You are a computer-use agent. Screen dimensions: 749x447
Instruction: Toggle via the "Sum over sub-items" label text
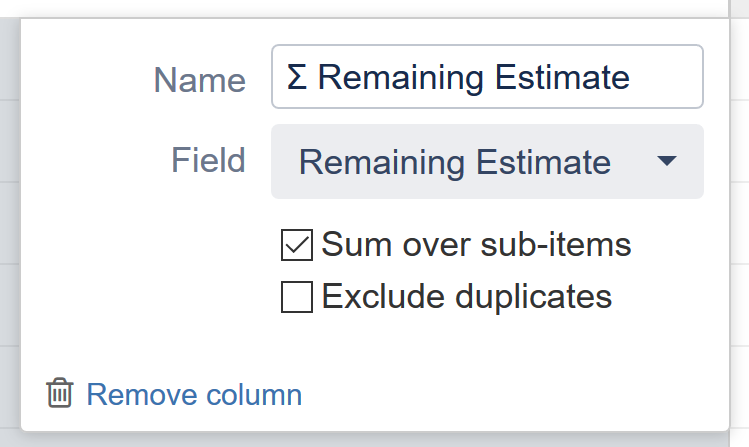(476, 245)
